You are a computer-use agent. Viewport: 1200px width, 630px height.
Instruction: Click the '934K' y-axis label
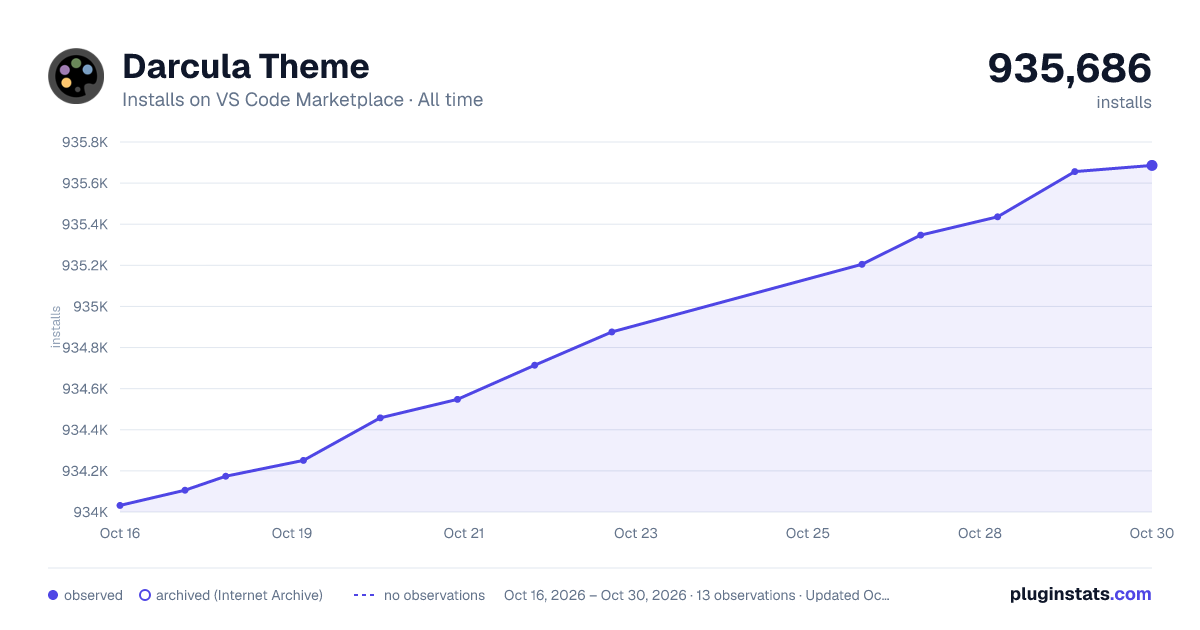click(91, 512)
